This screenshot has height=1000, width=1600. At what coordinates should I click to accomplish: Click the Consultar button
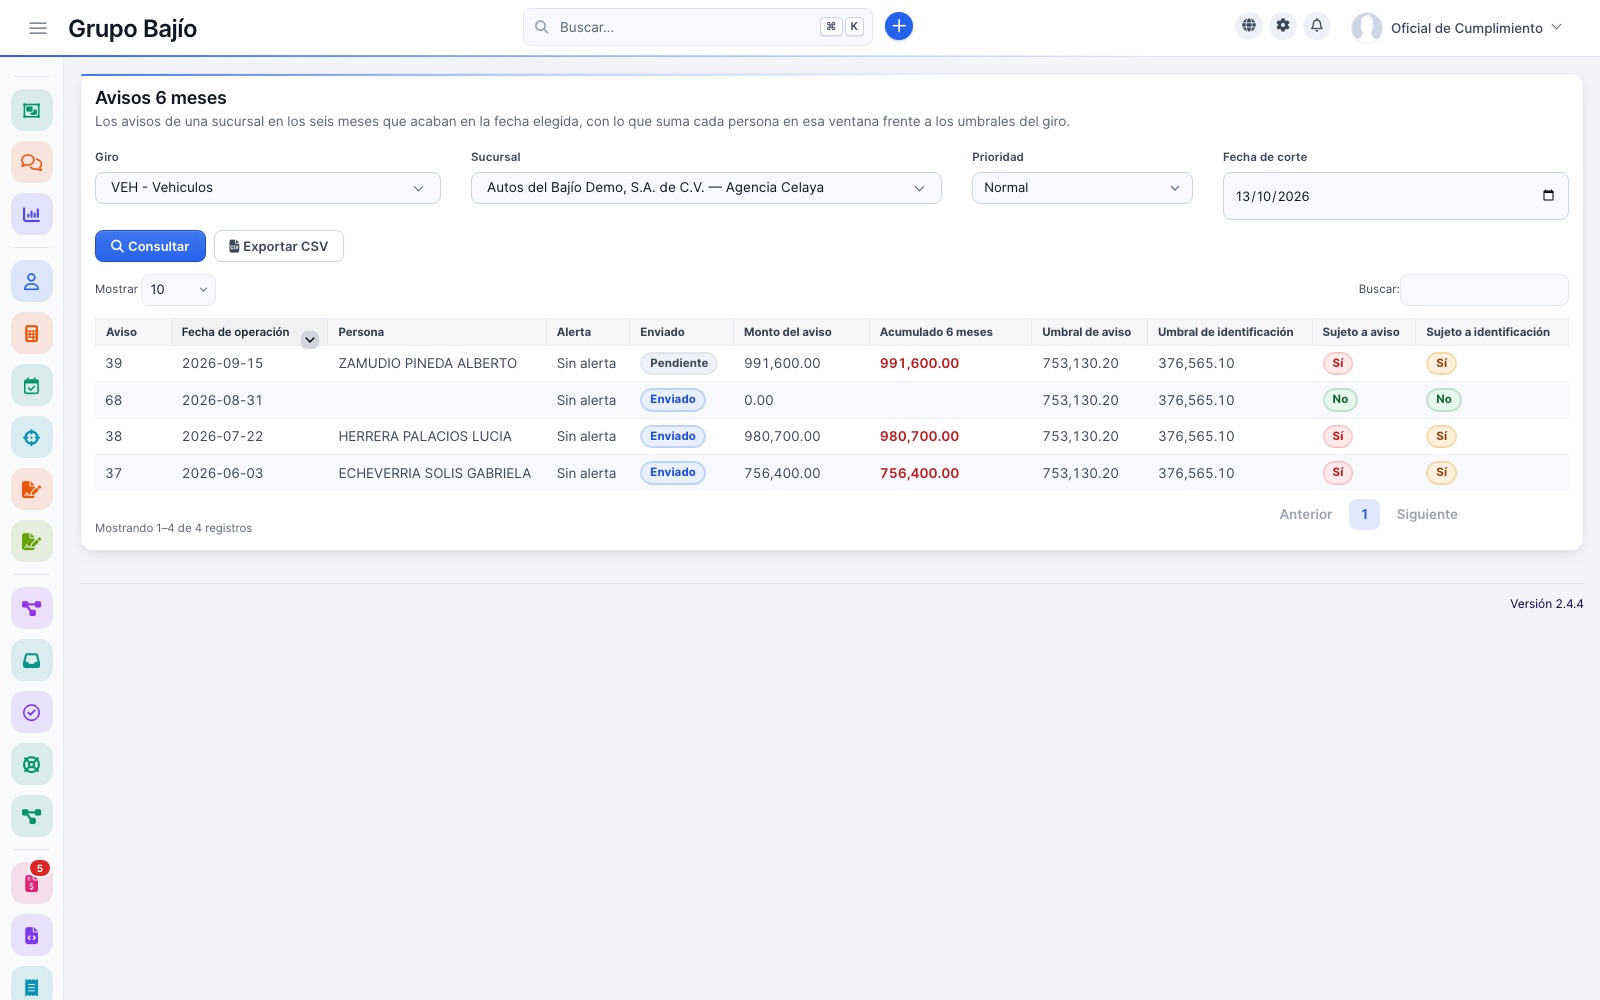[x=150, y=246]
